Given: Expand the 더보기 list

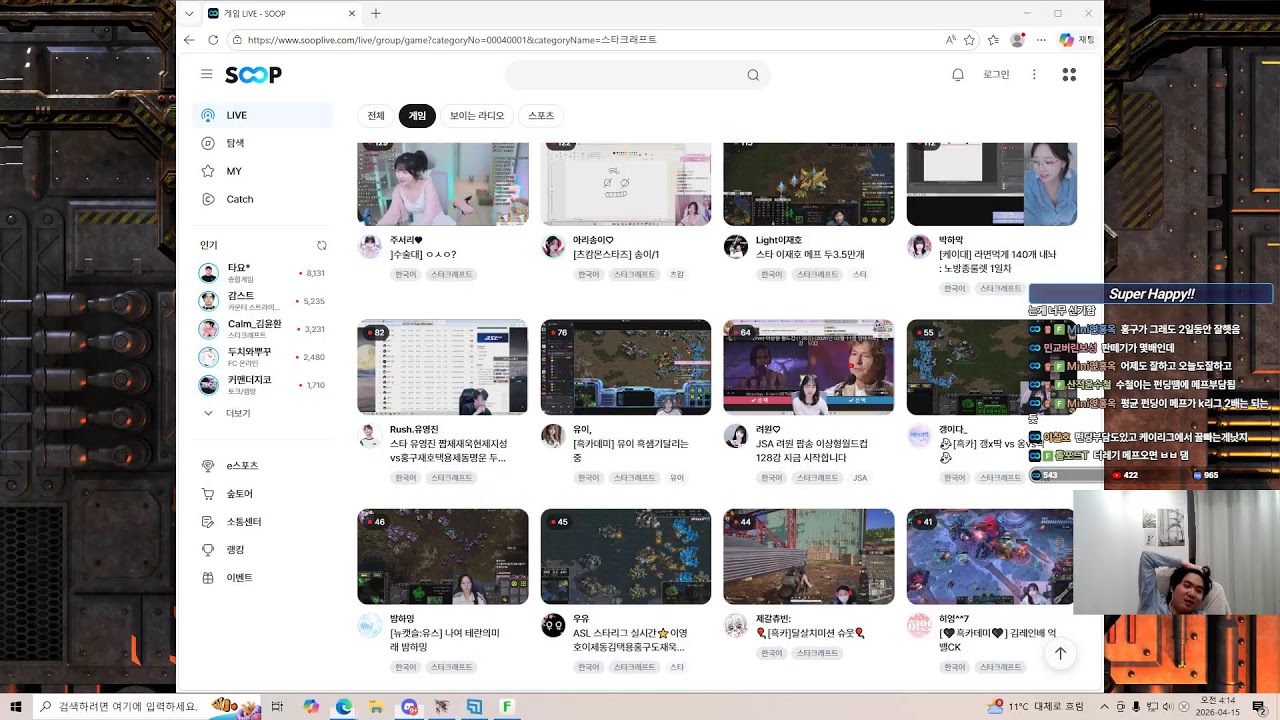Looking at the screenshot, I should tap(227, 413).
